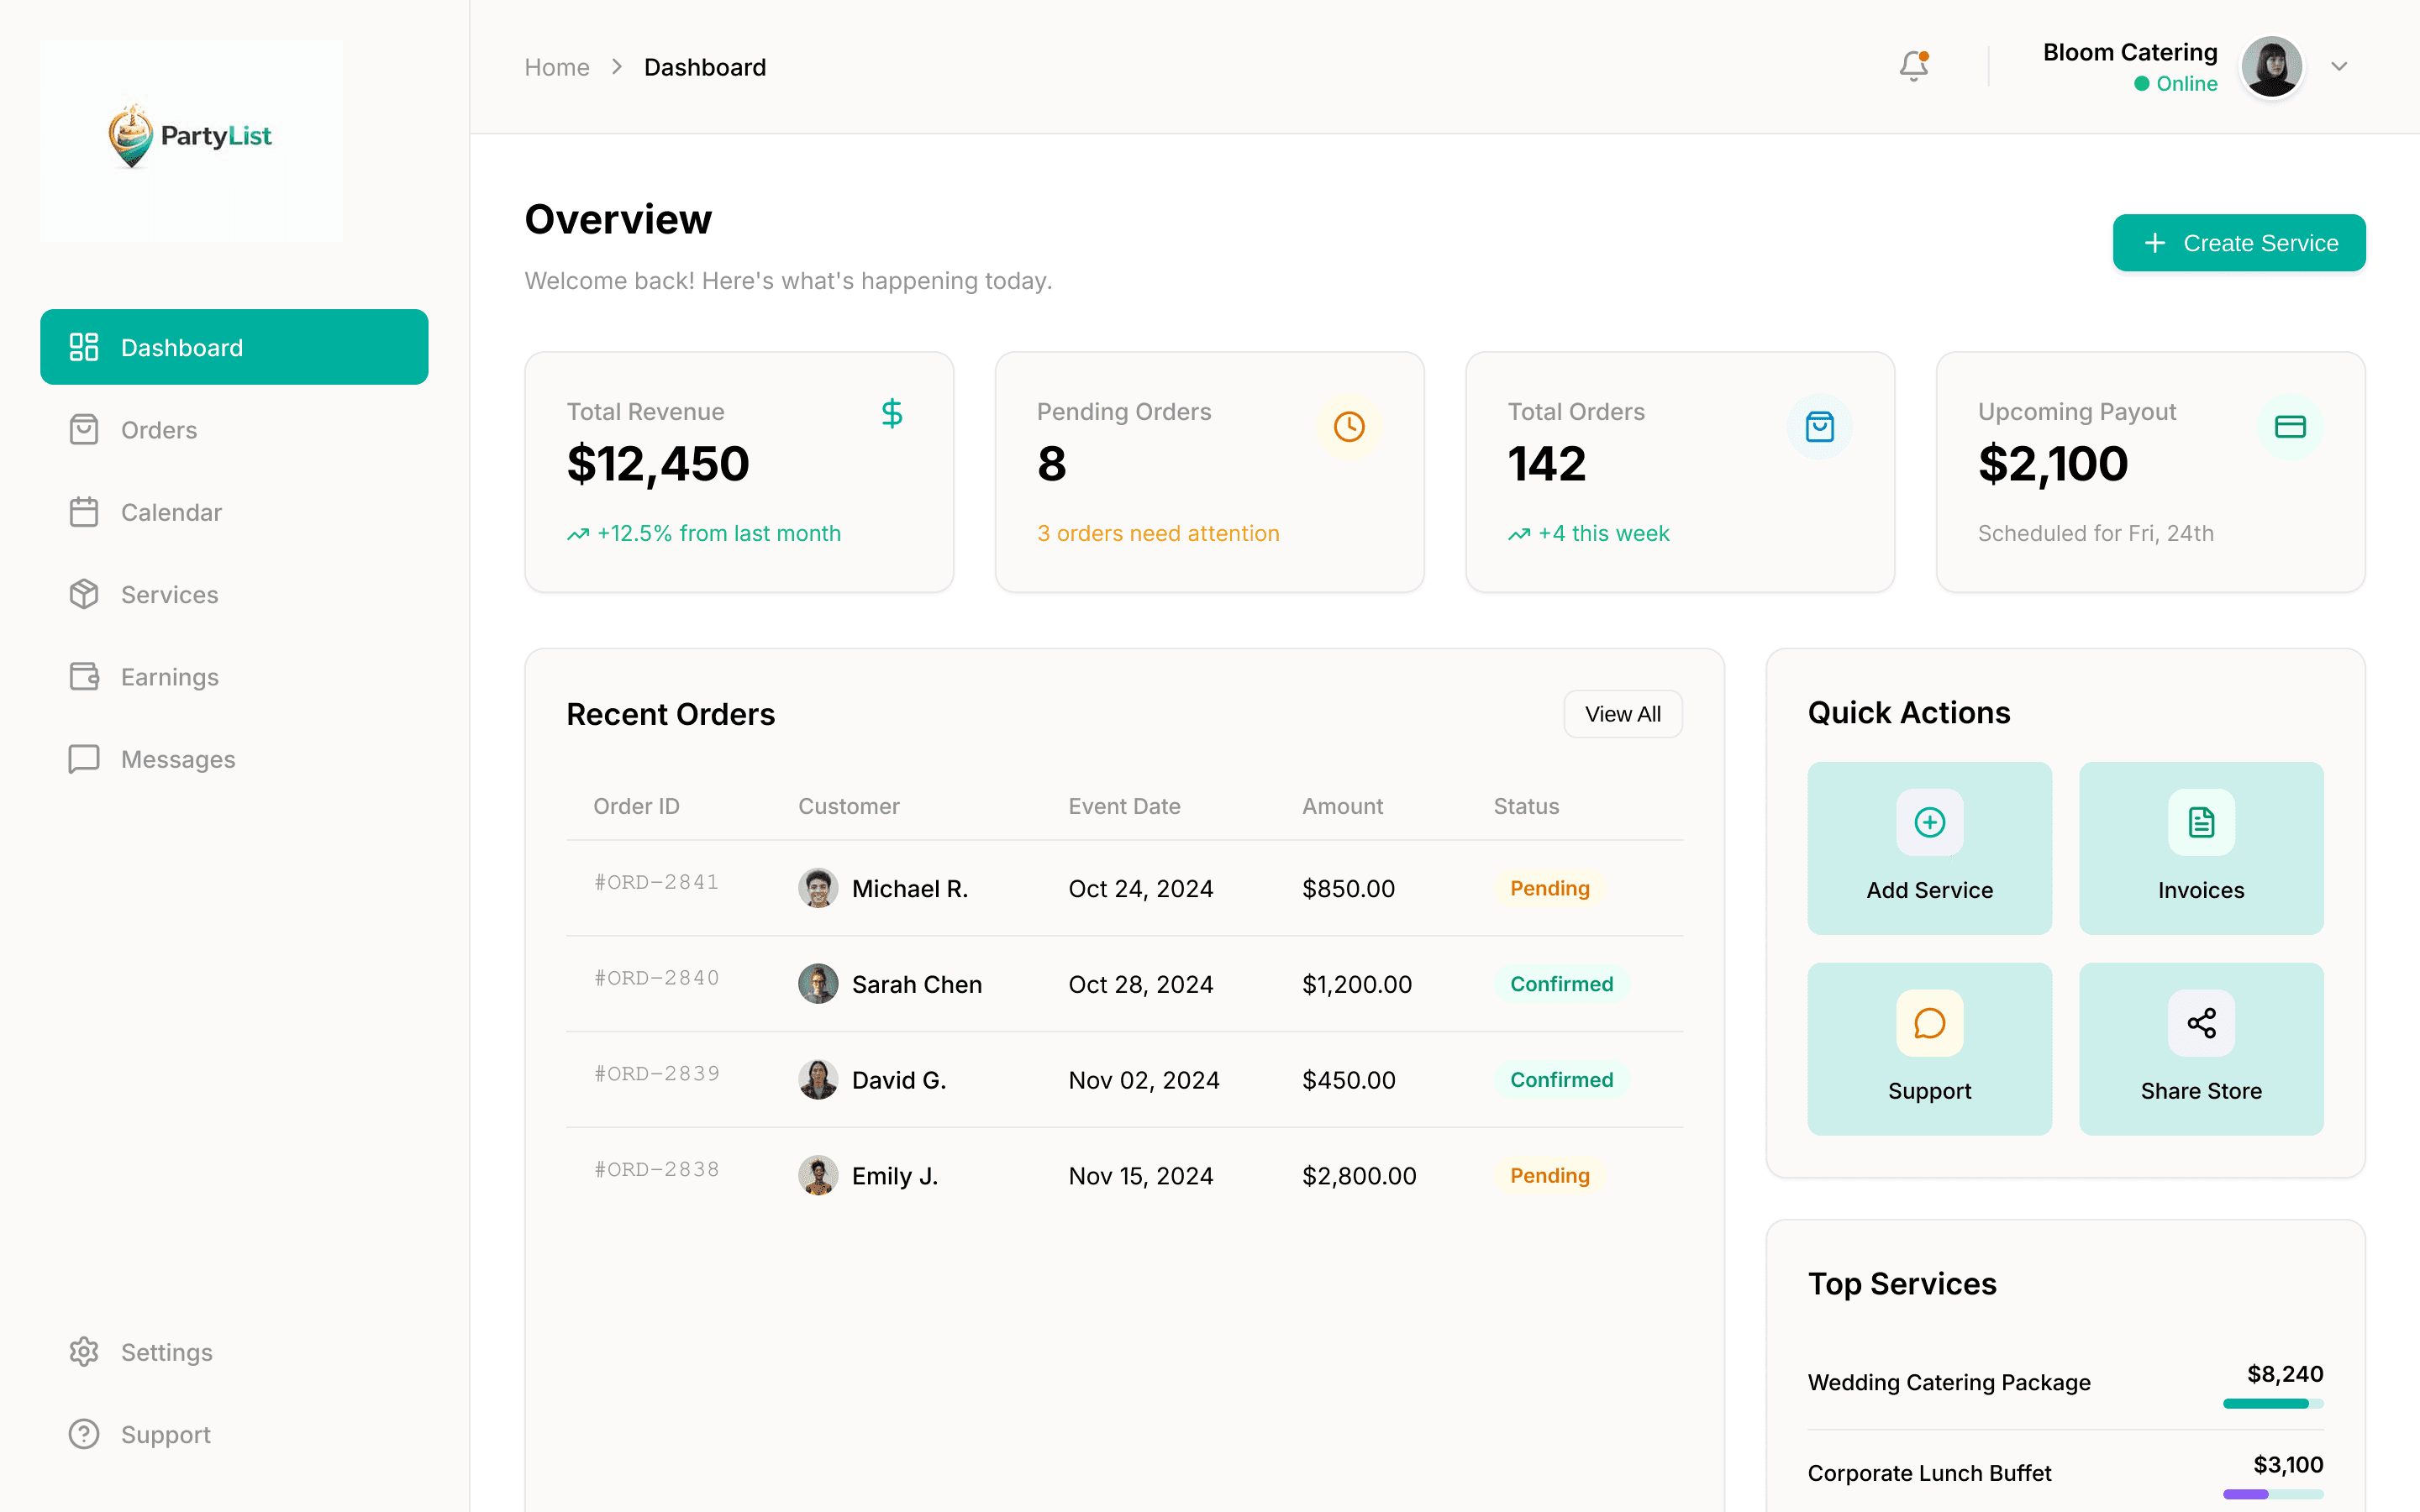
Task: Click Sarah Chen's profile avatar
Action: (818, 983)
